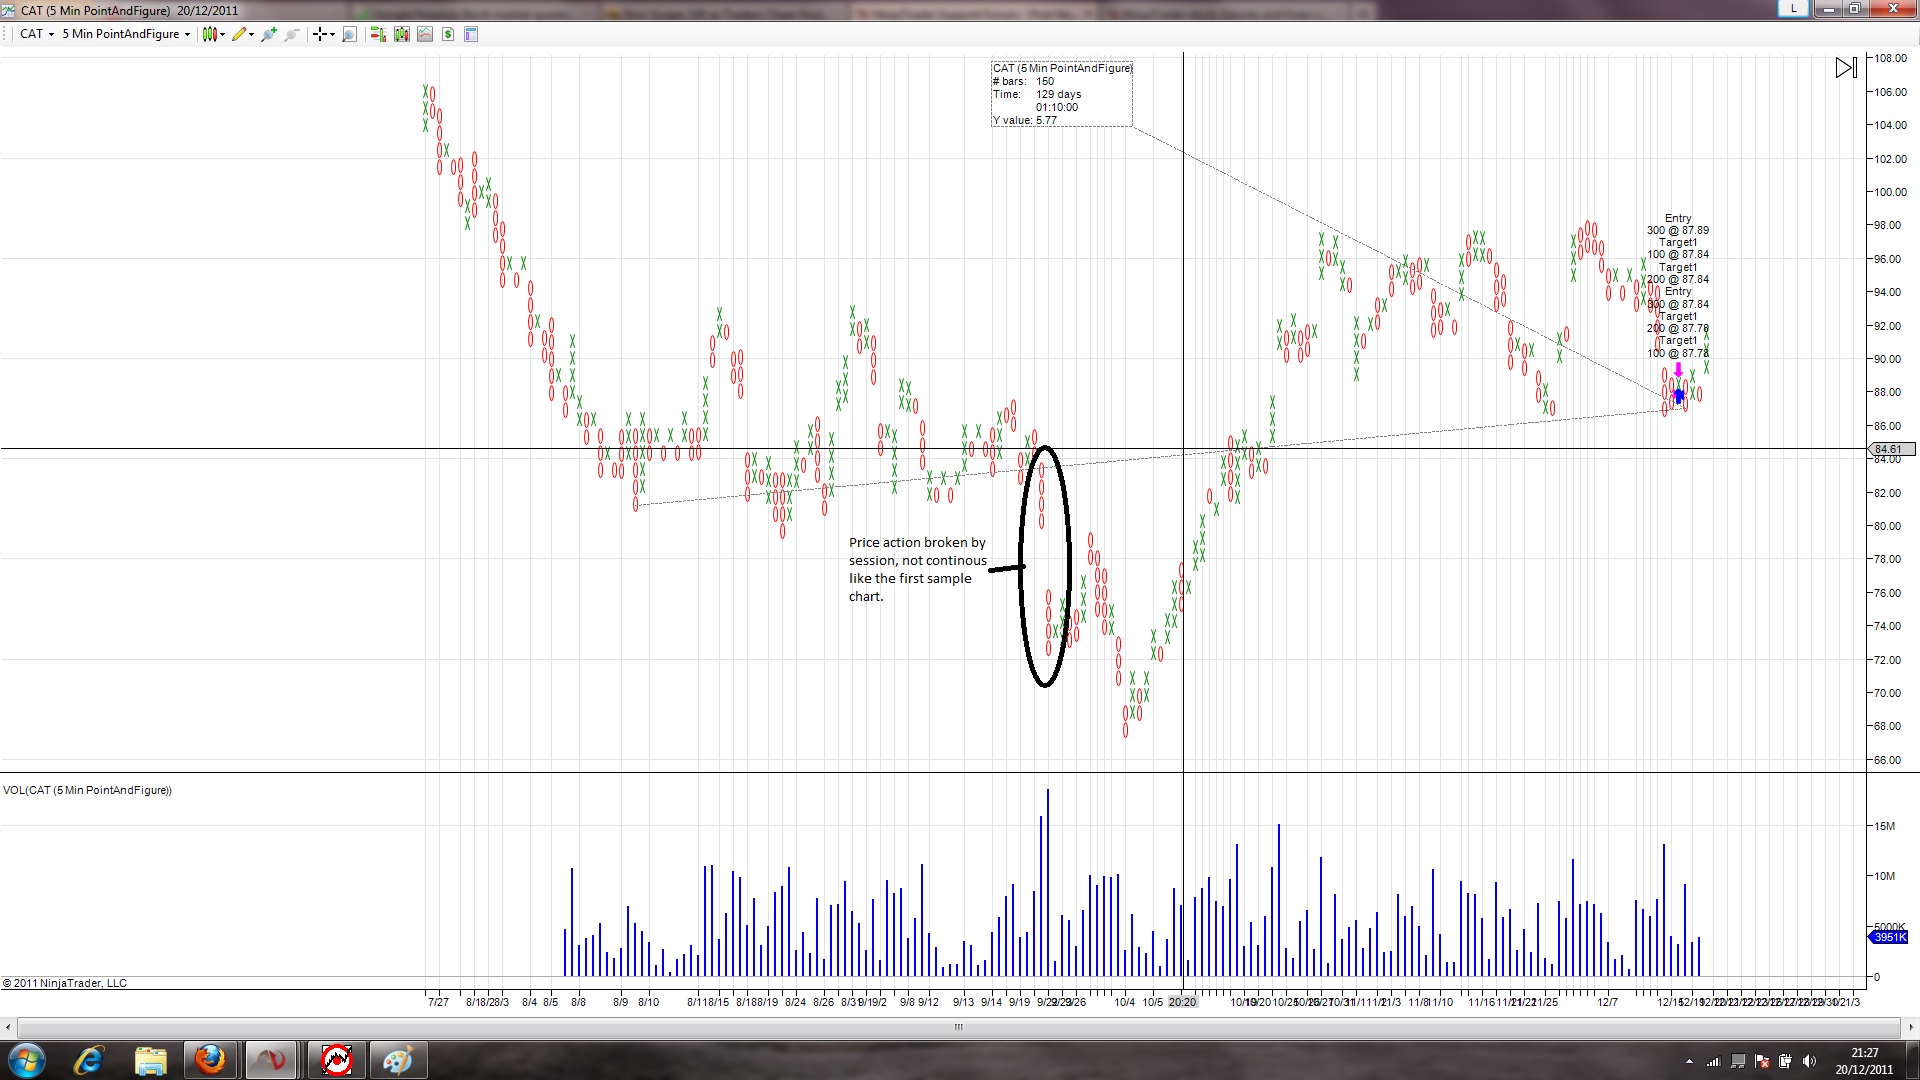1920x1080 pixels.
Task: Toggle the Chart Trader panel icon
Action: pos(378,34)
